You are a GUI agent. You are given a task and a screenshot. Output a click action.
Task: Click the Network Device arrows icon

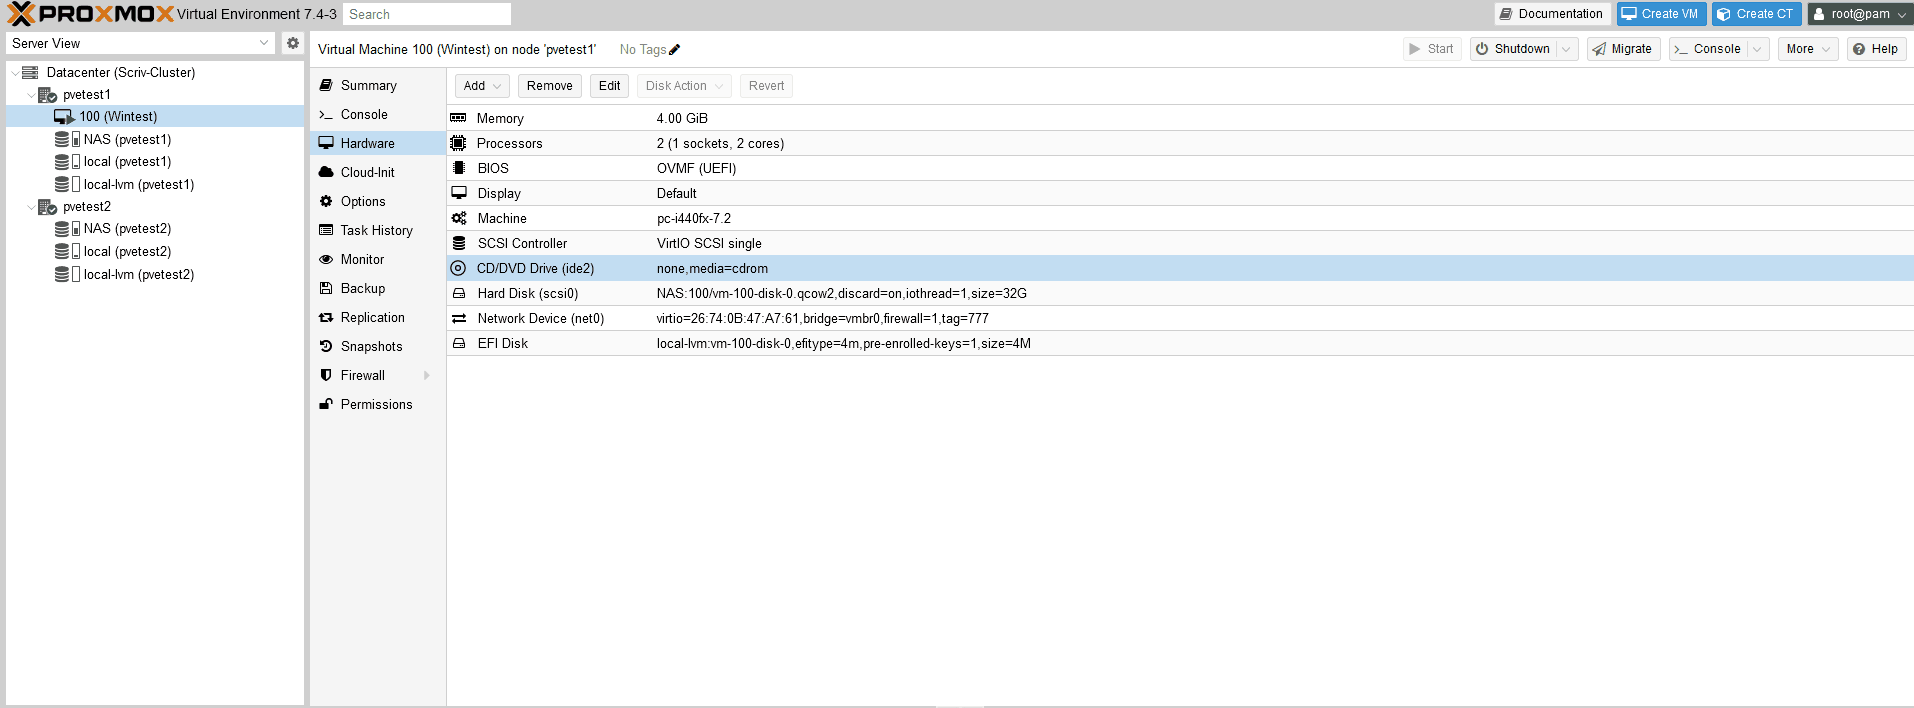point(458,318)
